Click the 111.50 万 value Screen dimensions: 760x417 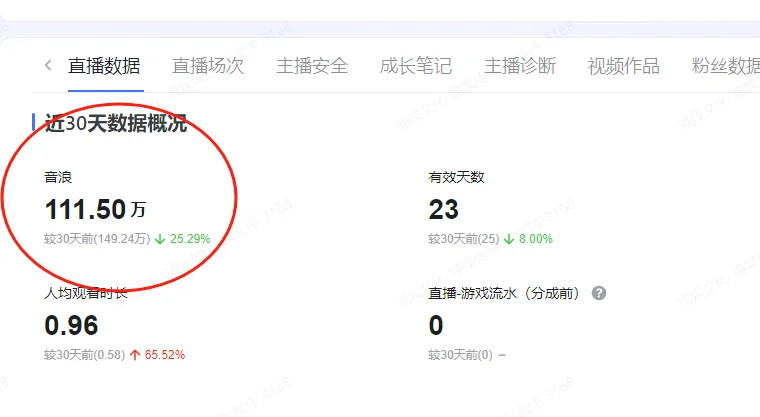pos(95,209)
